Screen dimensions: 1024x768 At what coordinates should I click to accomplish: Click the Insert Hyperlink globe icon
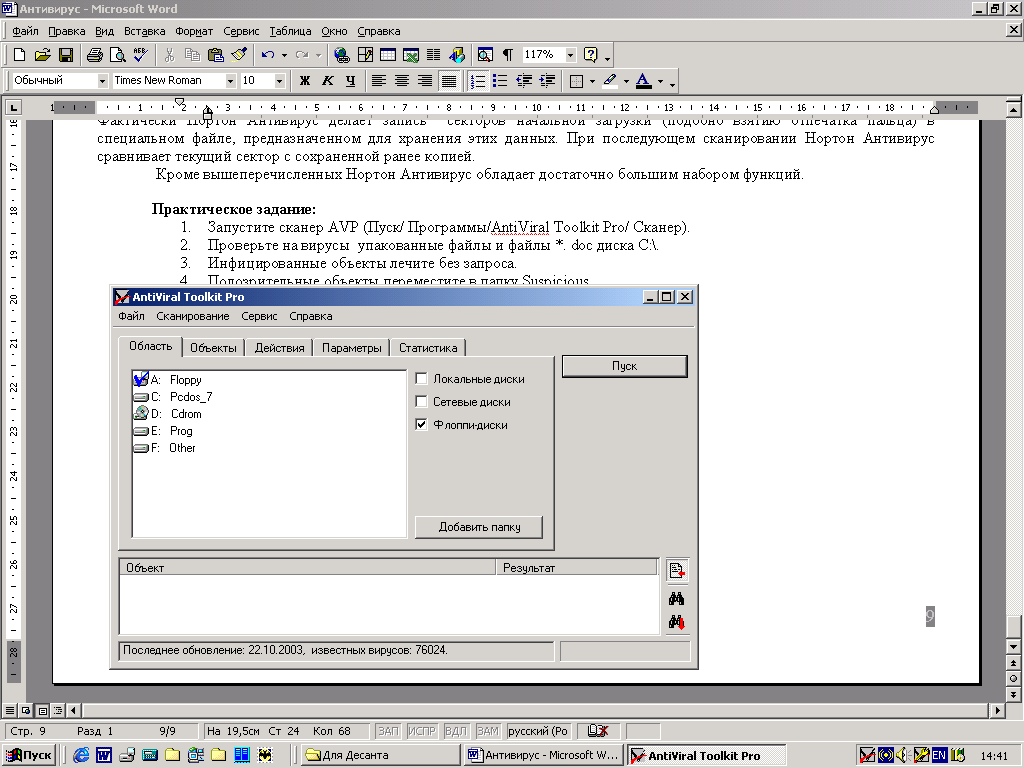point(342,55)
